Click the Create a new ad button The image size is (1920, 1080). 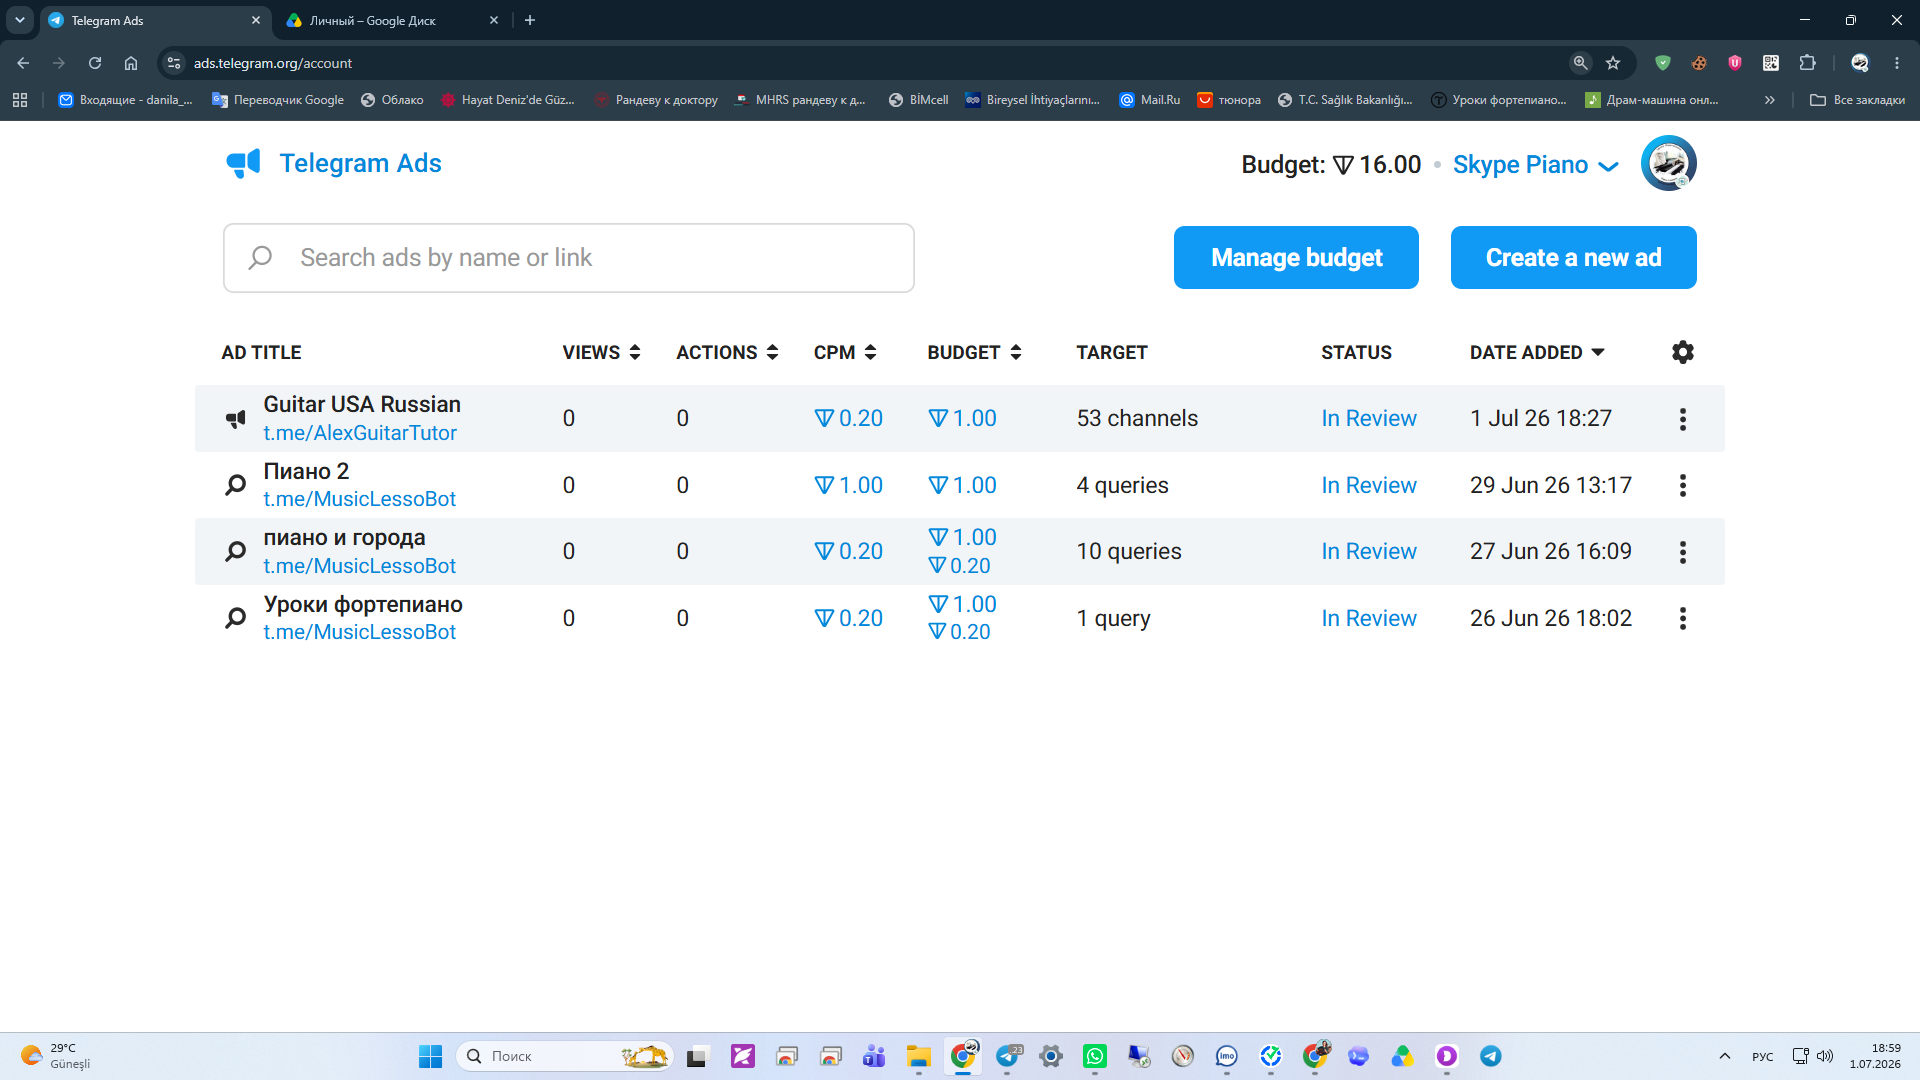coord(1573,257)
